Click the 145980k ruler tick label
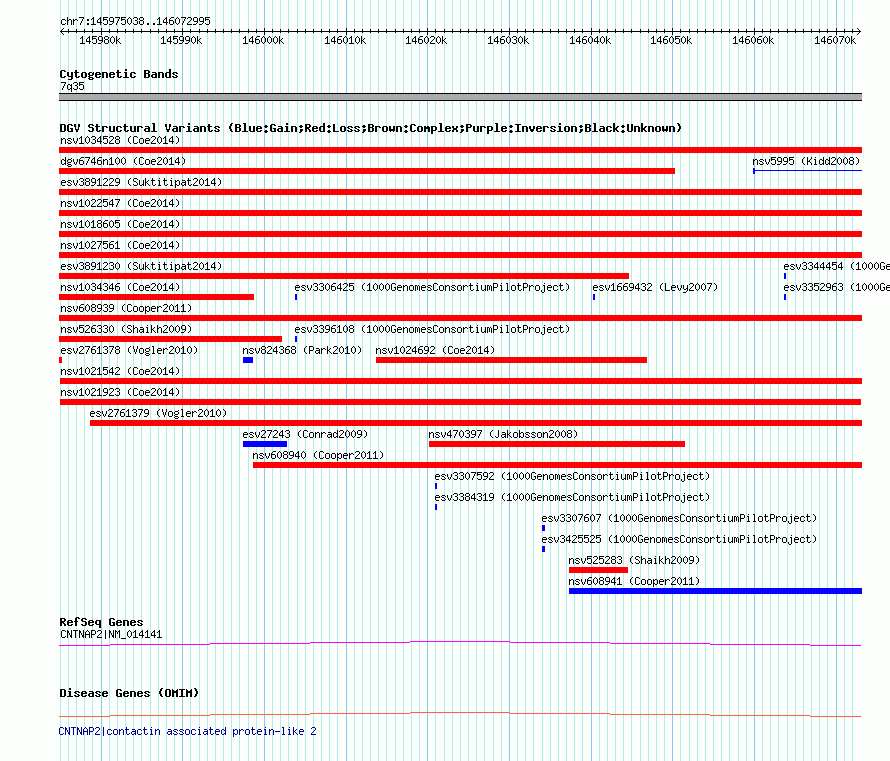Image resolution: width=890 pixels, height=761 pixels. point(100,40)
